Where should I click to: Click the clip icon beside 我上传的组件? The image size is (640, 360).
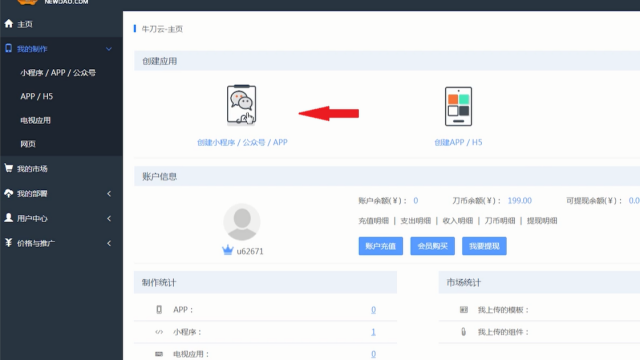point(464,332)
